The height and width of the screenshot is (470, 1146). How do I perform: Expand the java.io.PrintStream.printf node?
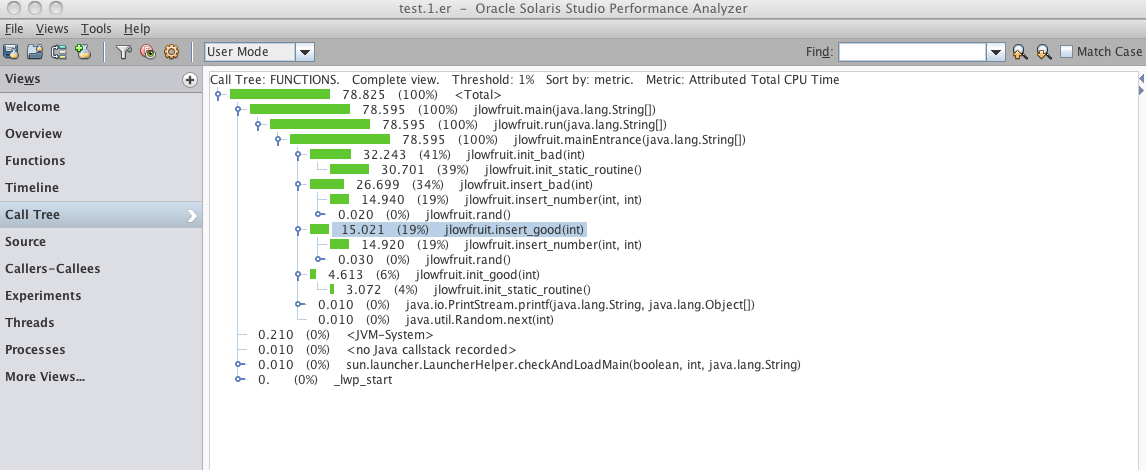[x=298, y=305]
